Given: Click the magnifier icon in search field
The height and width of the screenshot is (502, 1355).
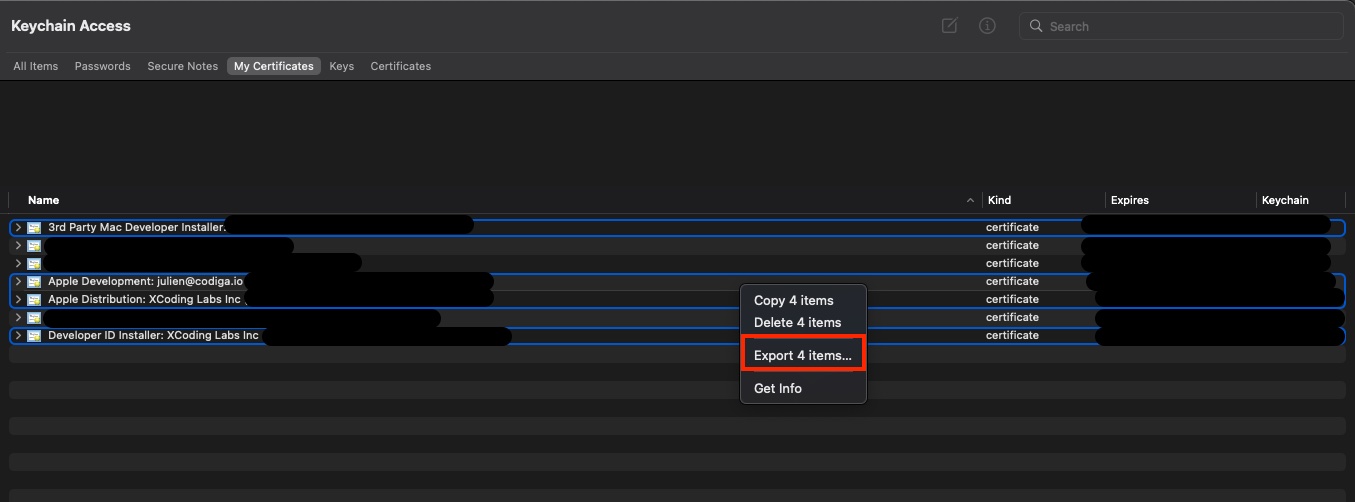Looking at the screenshot, I should tap(1036, 26).
